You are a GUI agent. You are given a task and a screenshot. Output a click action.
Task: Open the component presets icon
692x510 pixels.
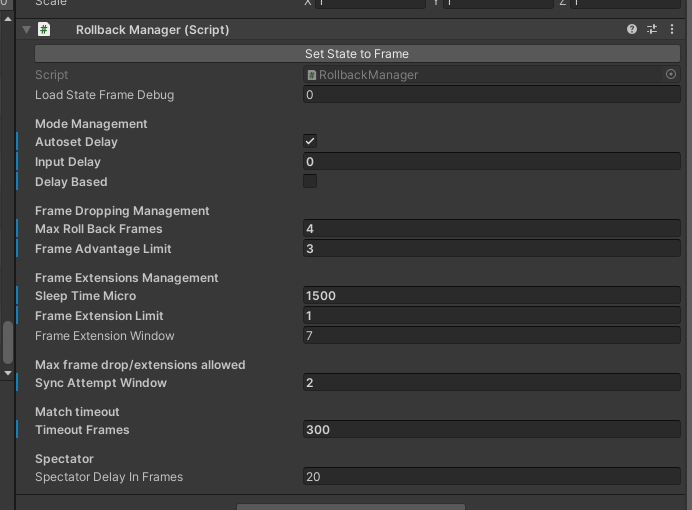click(652, 30)
